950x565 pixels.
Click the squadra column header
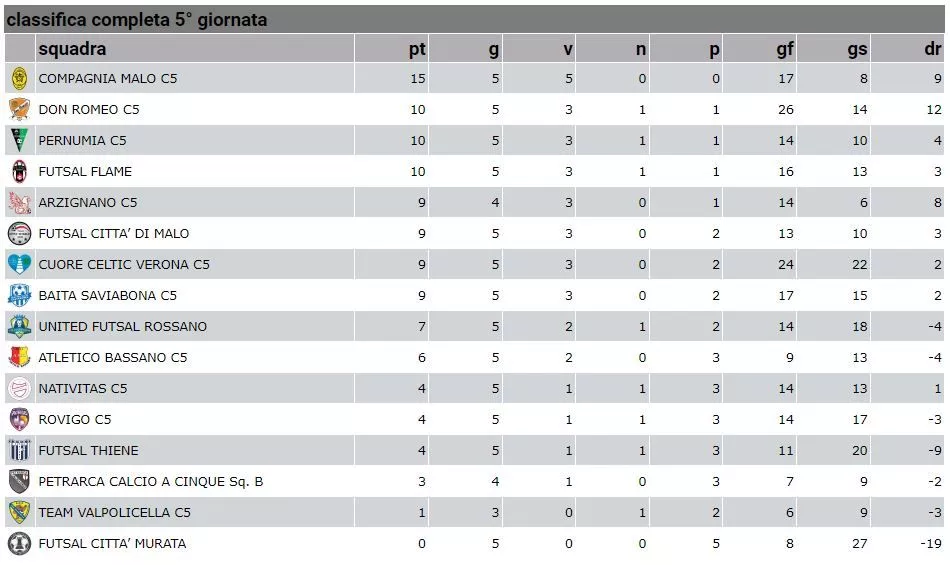[72, 48]
